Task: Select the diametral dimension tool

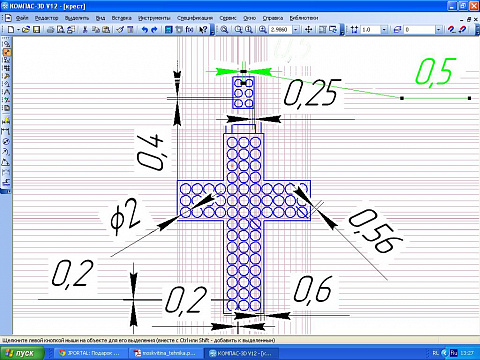Action: (x=6, y=141)
